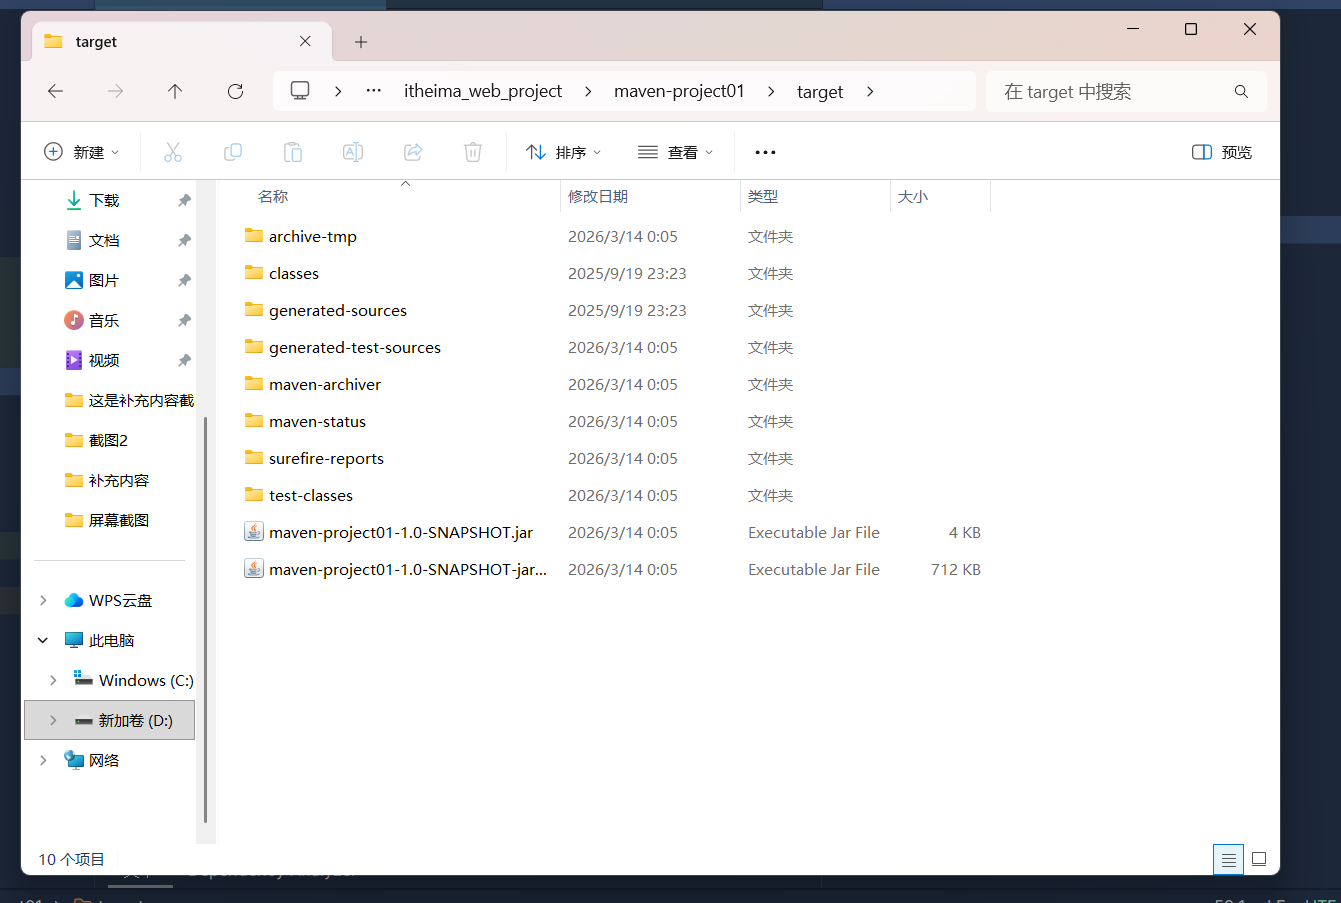1341x903 pixels.
Task: Click the chevron after target in breadcrumb
Action: [870, 91]
